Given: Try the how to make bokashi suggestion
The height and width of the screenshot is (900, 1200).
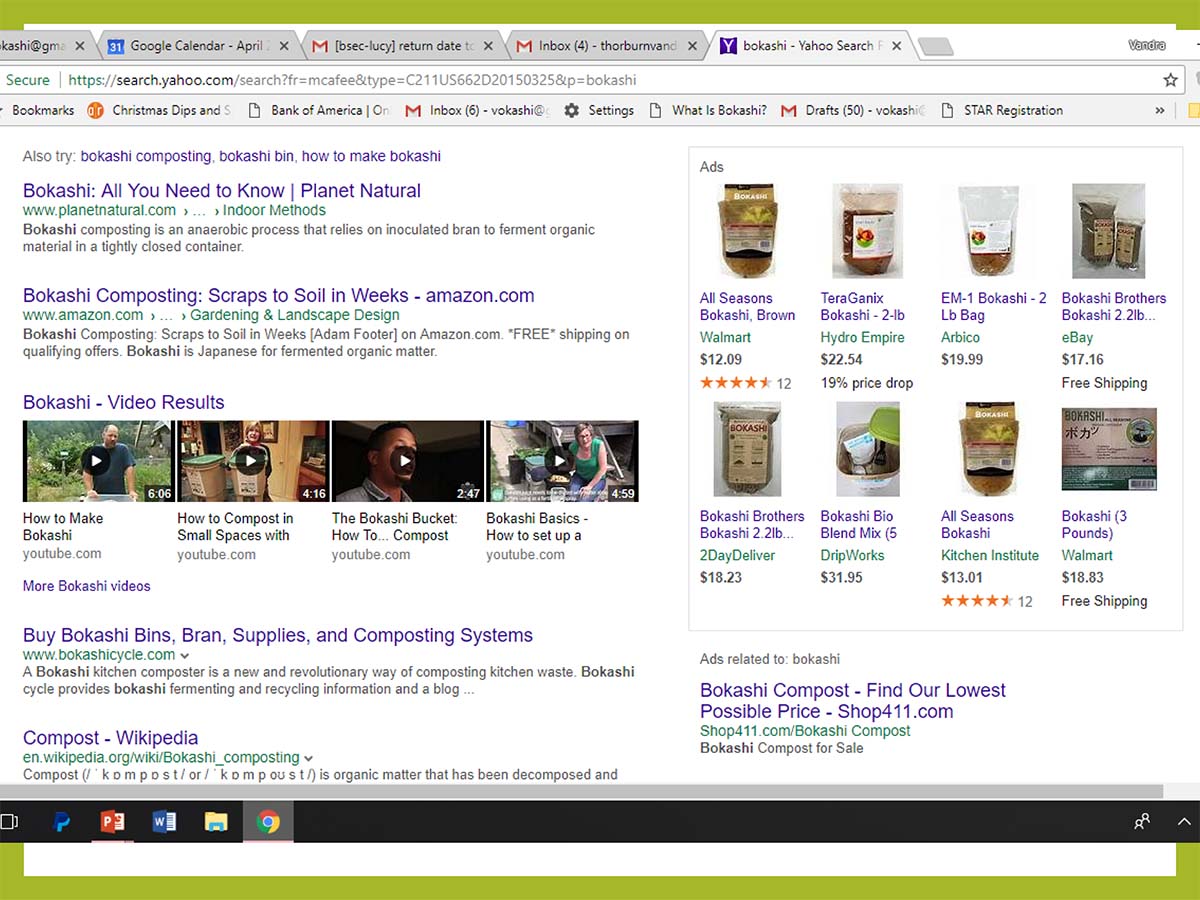Looking at the screenshot, I should pos(371,156).
